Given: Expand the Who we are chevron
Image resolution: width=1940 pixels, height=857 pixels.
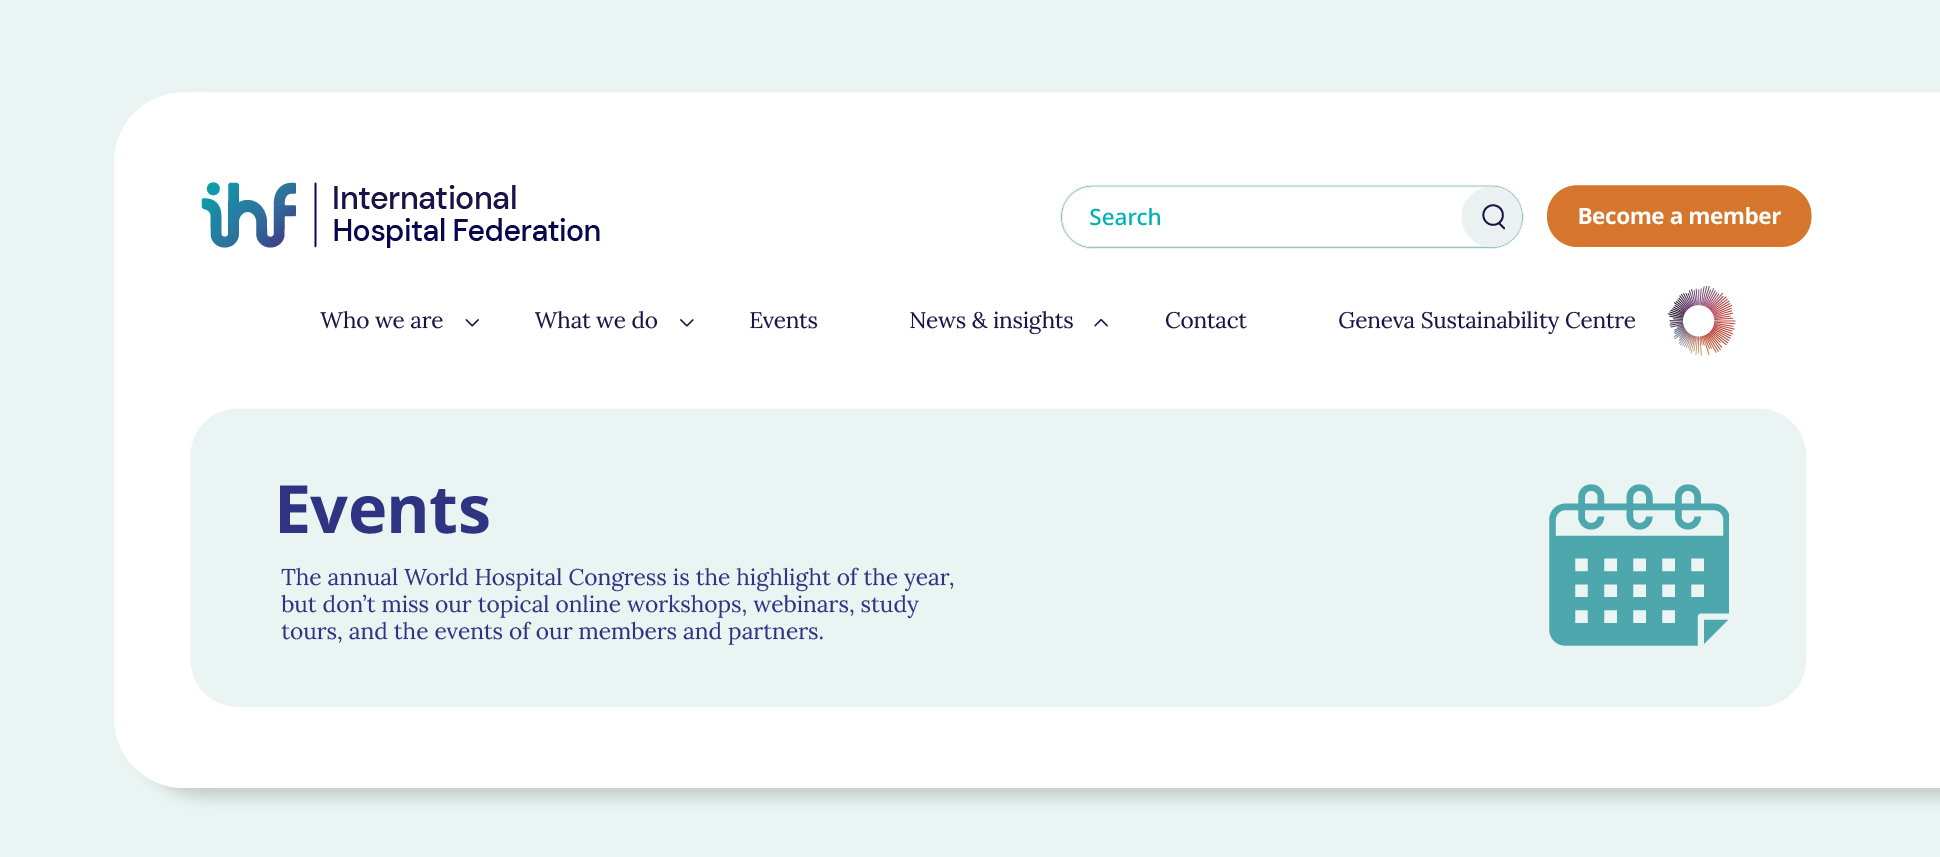Looking at the screenshot, I should [x=472, y=322].
